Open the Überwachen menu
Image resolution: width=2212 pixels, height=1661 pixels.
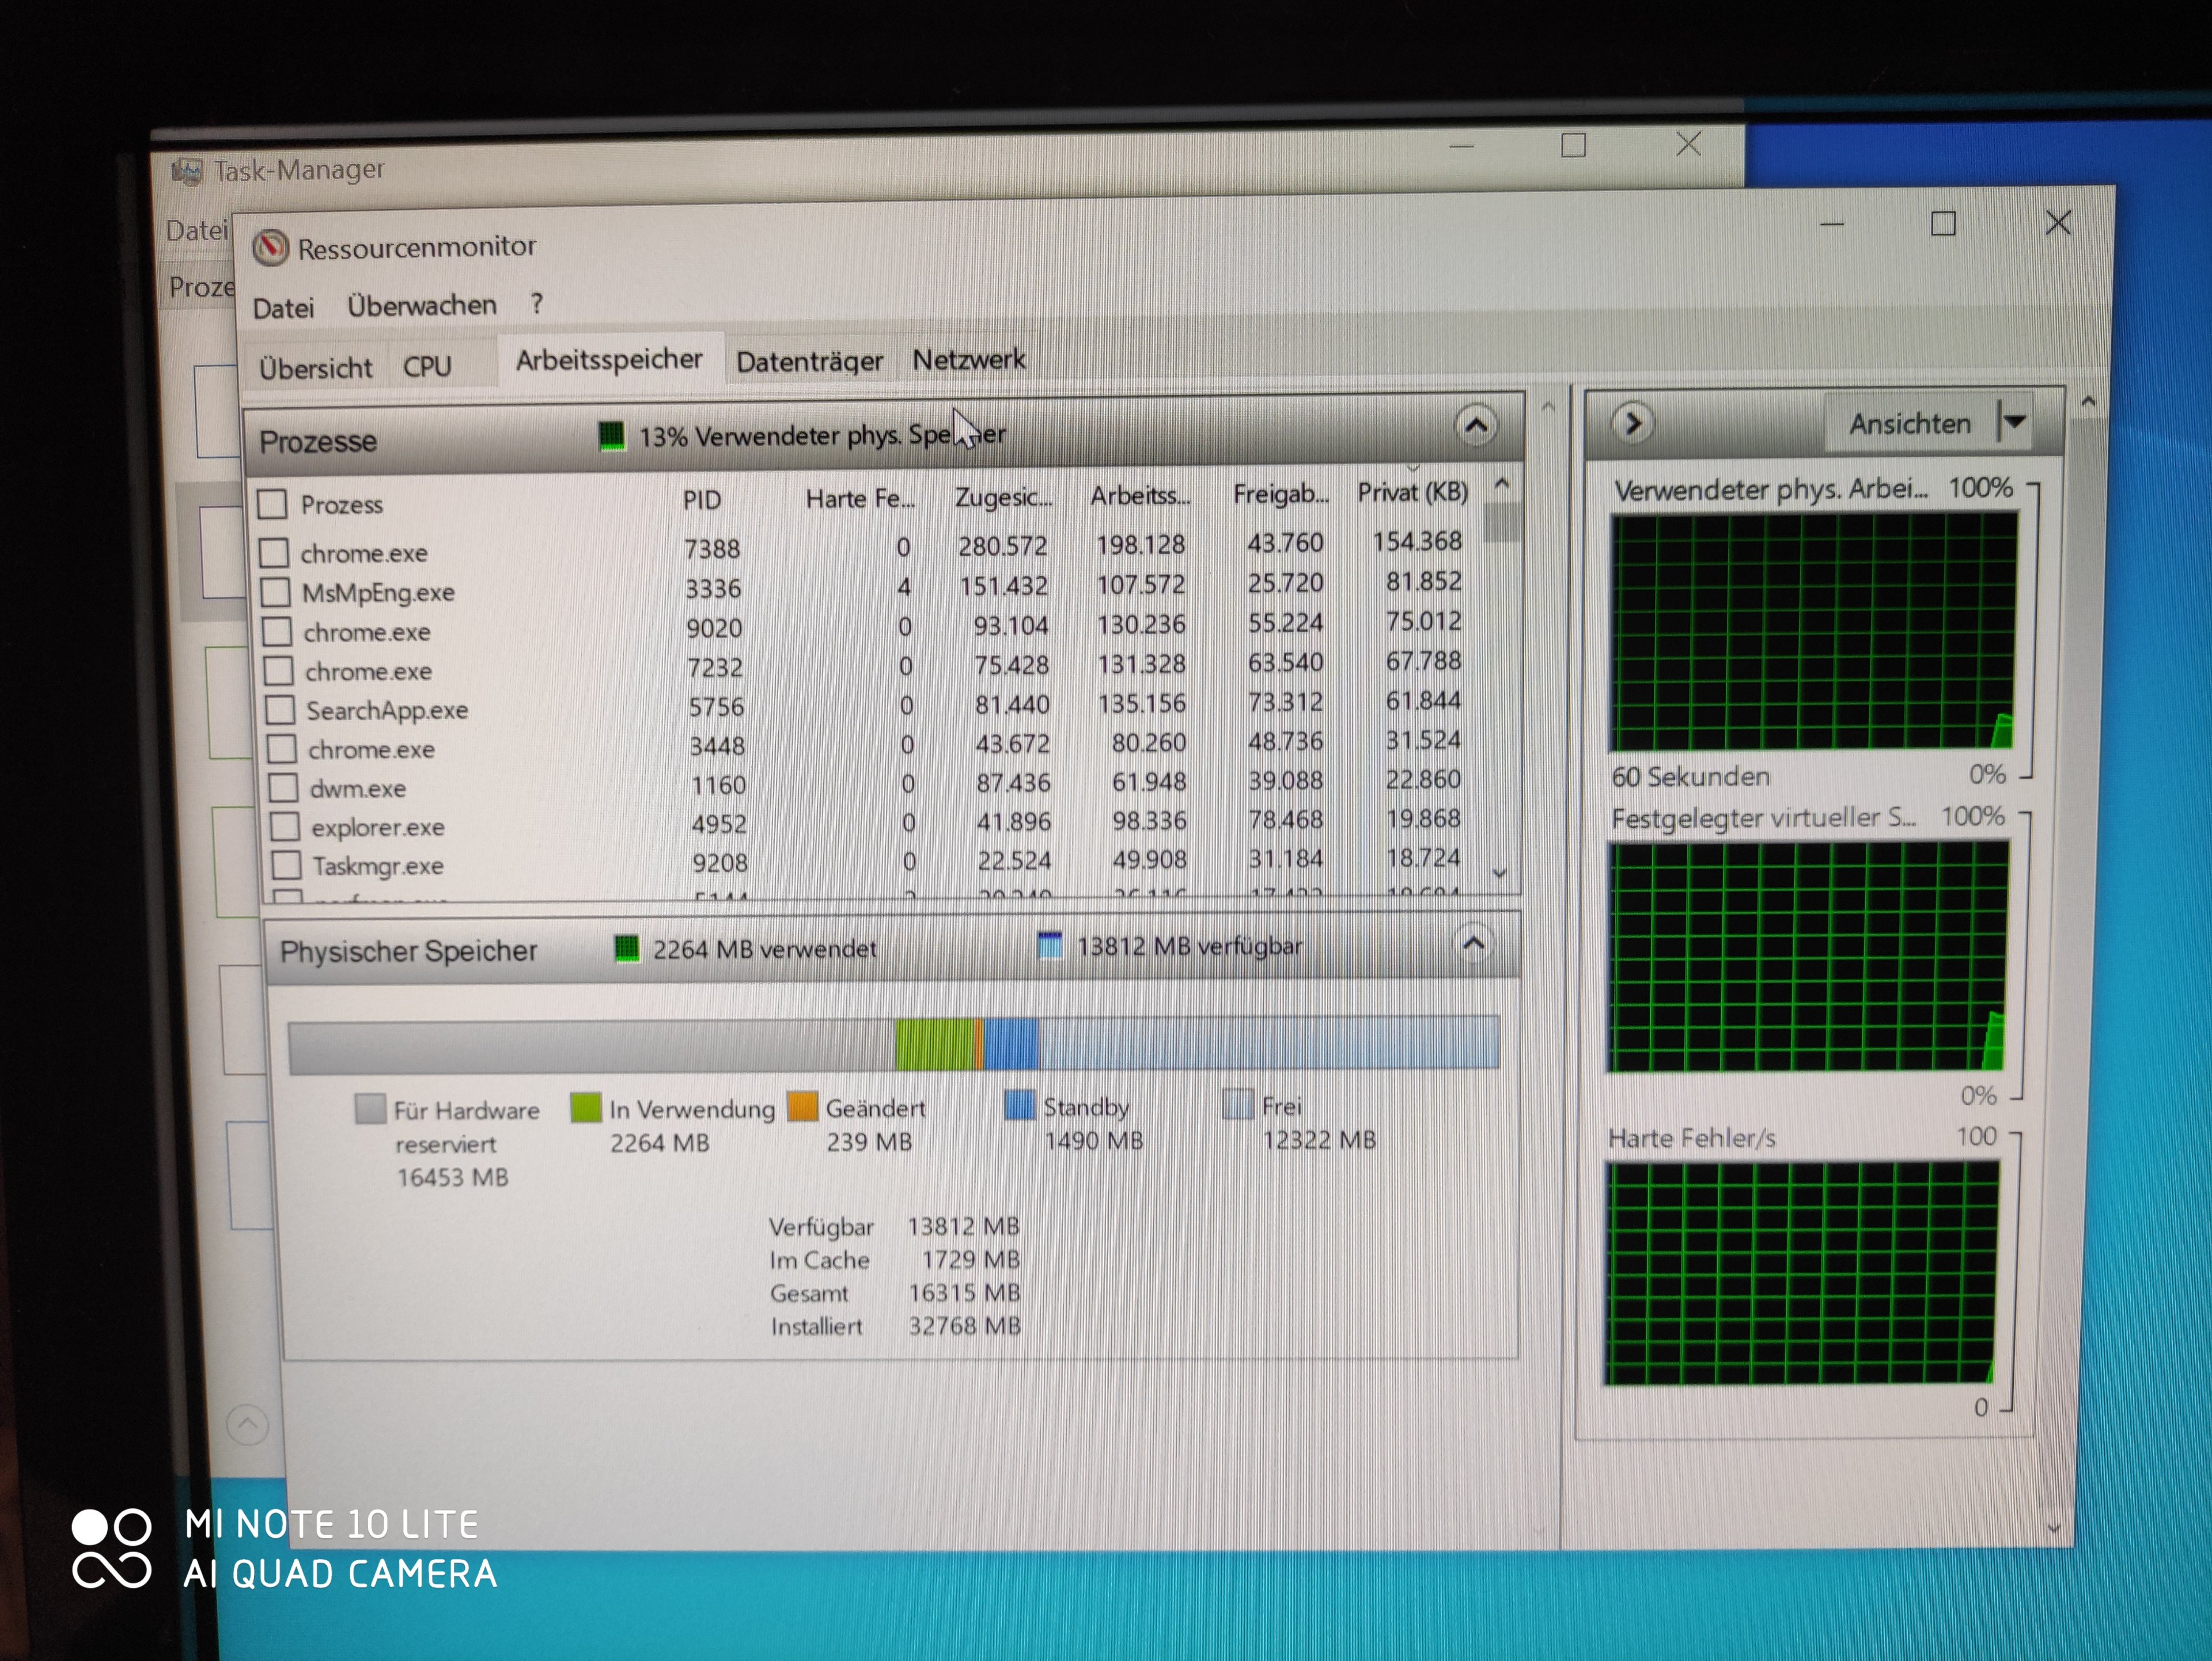click(x=421, y=305)
